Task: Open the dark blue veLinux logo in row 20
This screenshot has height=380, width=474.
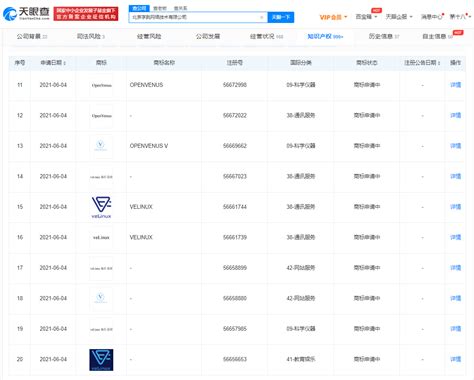Action: click(x=101, y=360)
